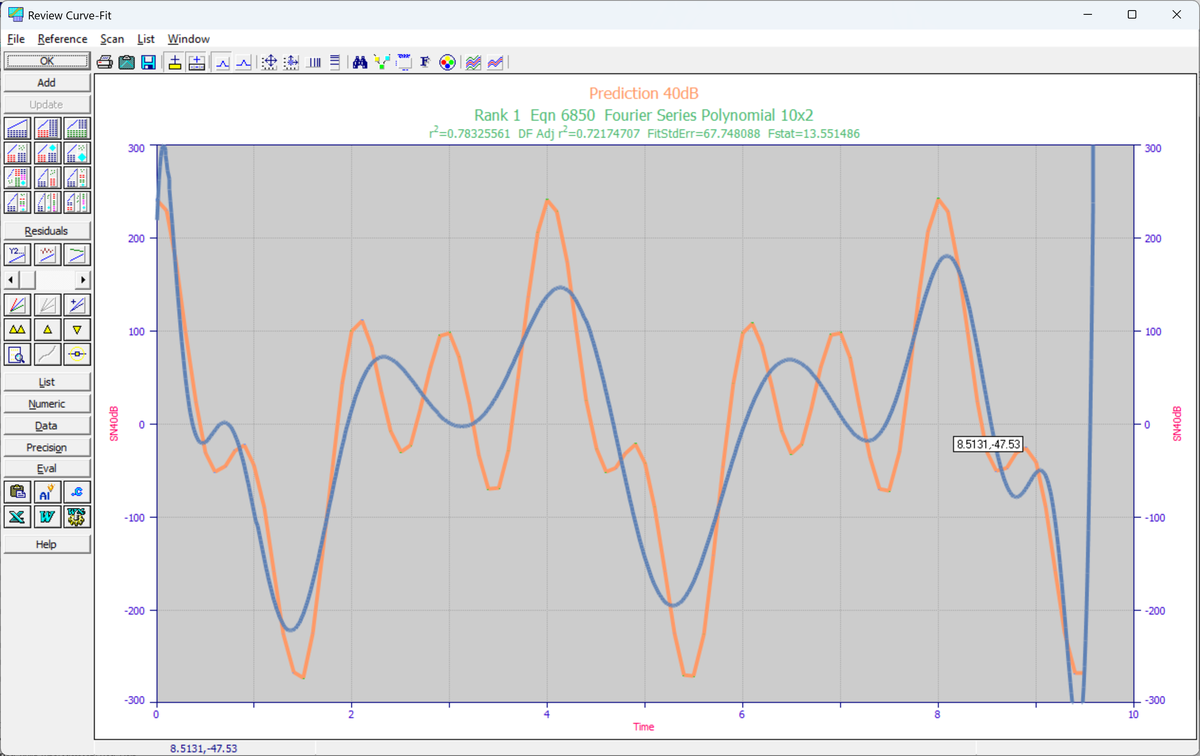Viewport: 1200px width, 756px height.
Task: Click the C code generation icon
Action: (x=77, y=492)
